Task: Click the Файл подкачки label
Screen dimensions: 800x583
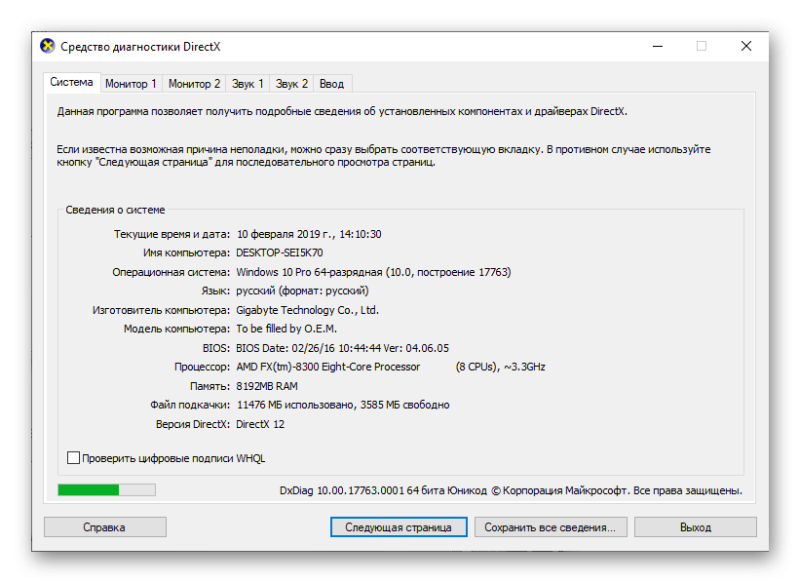Action: (190, 405)
